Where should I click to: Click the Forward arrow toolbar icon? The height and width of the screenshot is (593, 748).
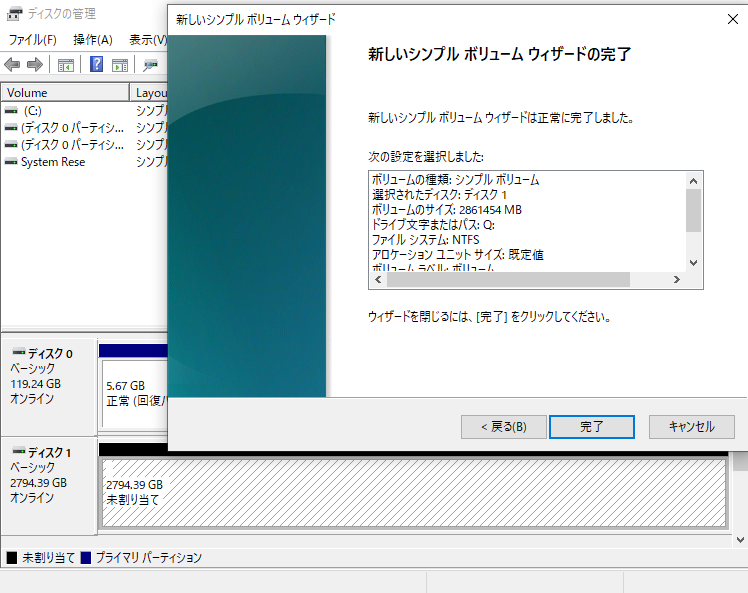tap(34, 65)
